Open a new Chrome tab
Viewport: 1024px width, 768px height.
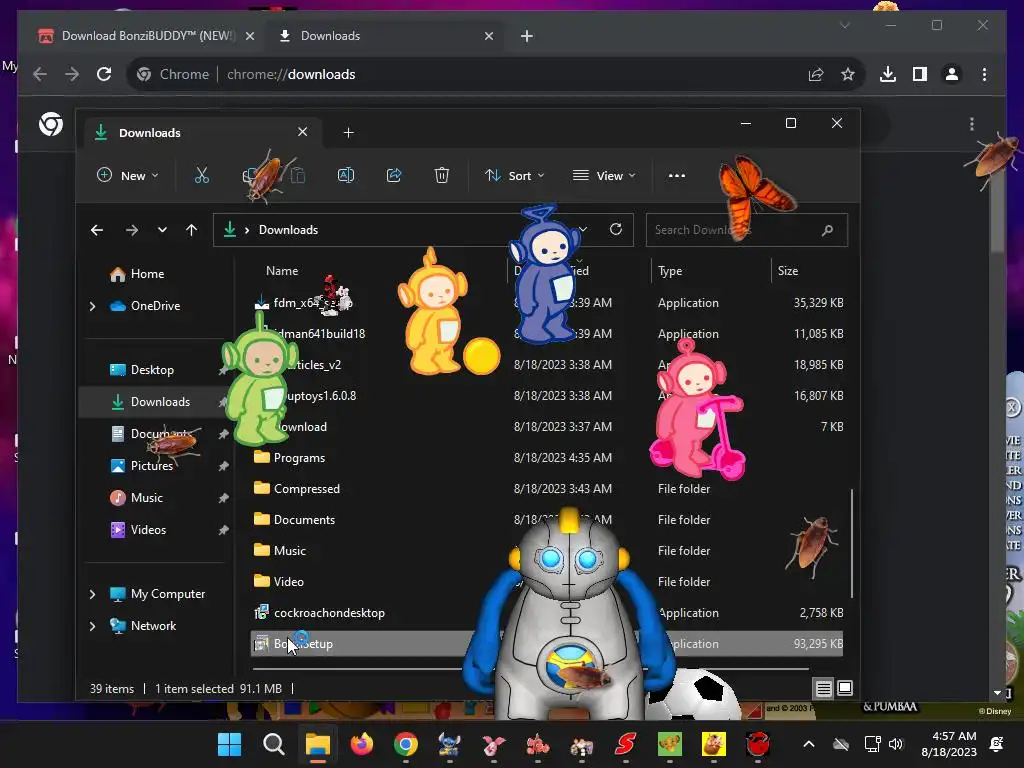coord(526,36)
